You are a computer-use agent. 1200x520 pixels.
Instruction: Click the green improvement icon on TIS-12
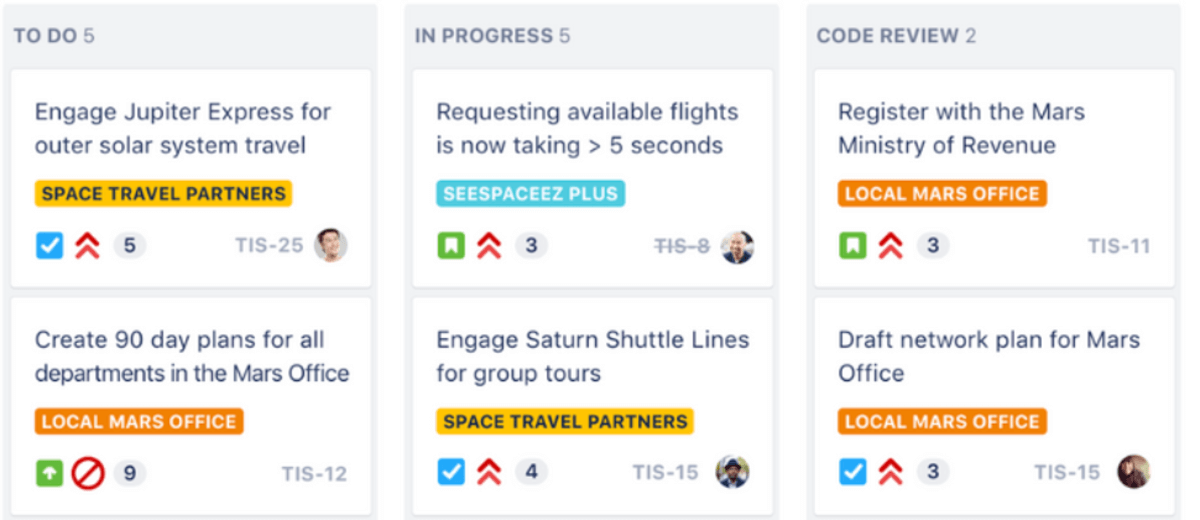(49, 473)
